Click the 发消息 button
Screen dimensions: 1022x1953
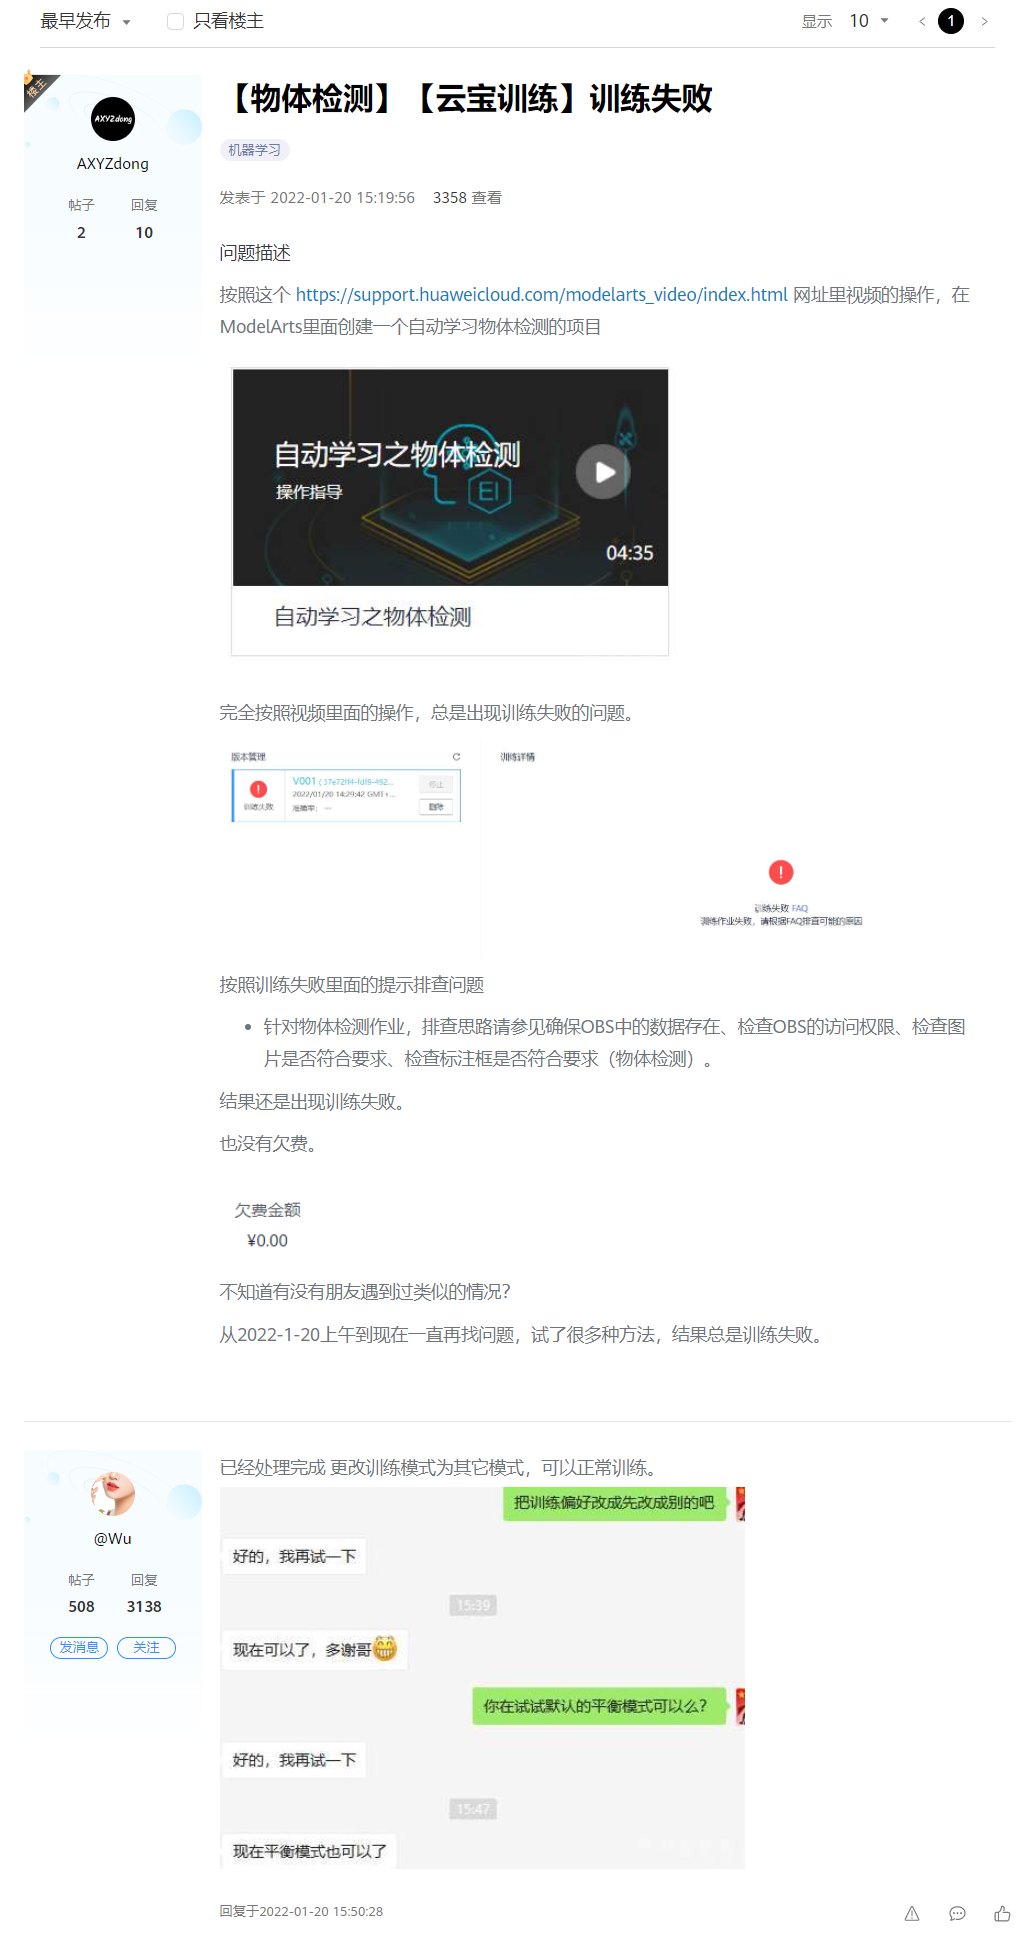point(79,1647)
